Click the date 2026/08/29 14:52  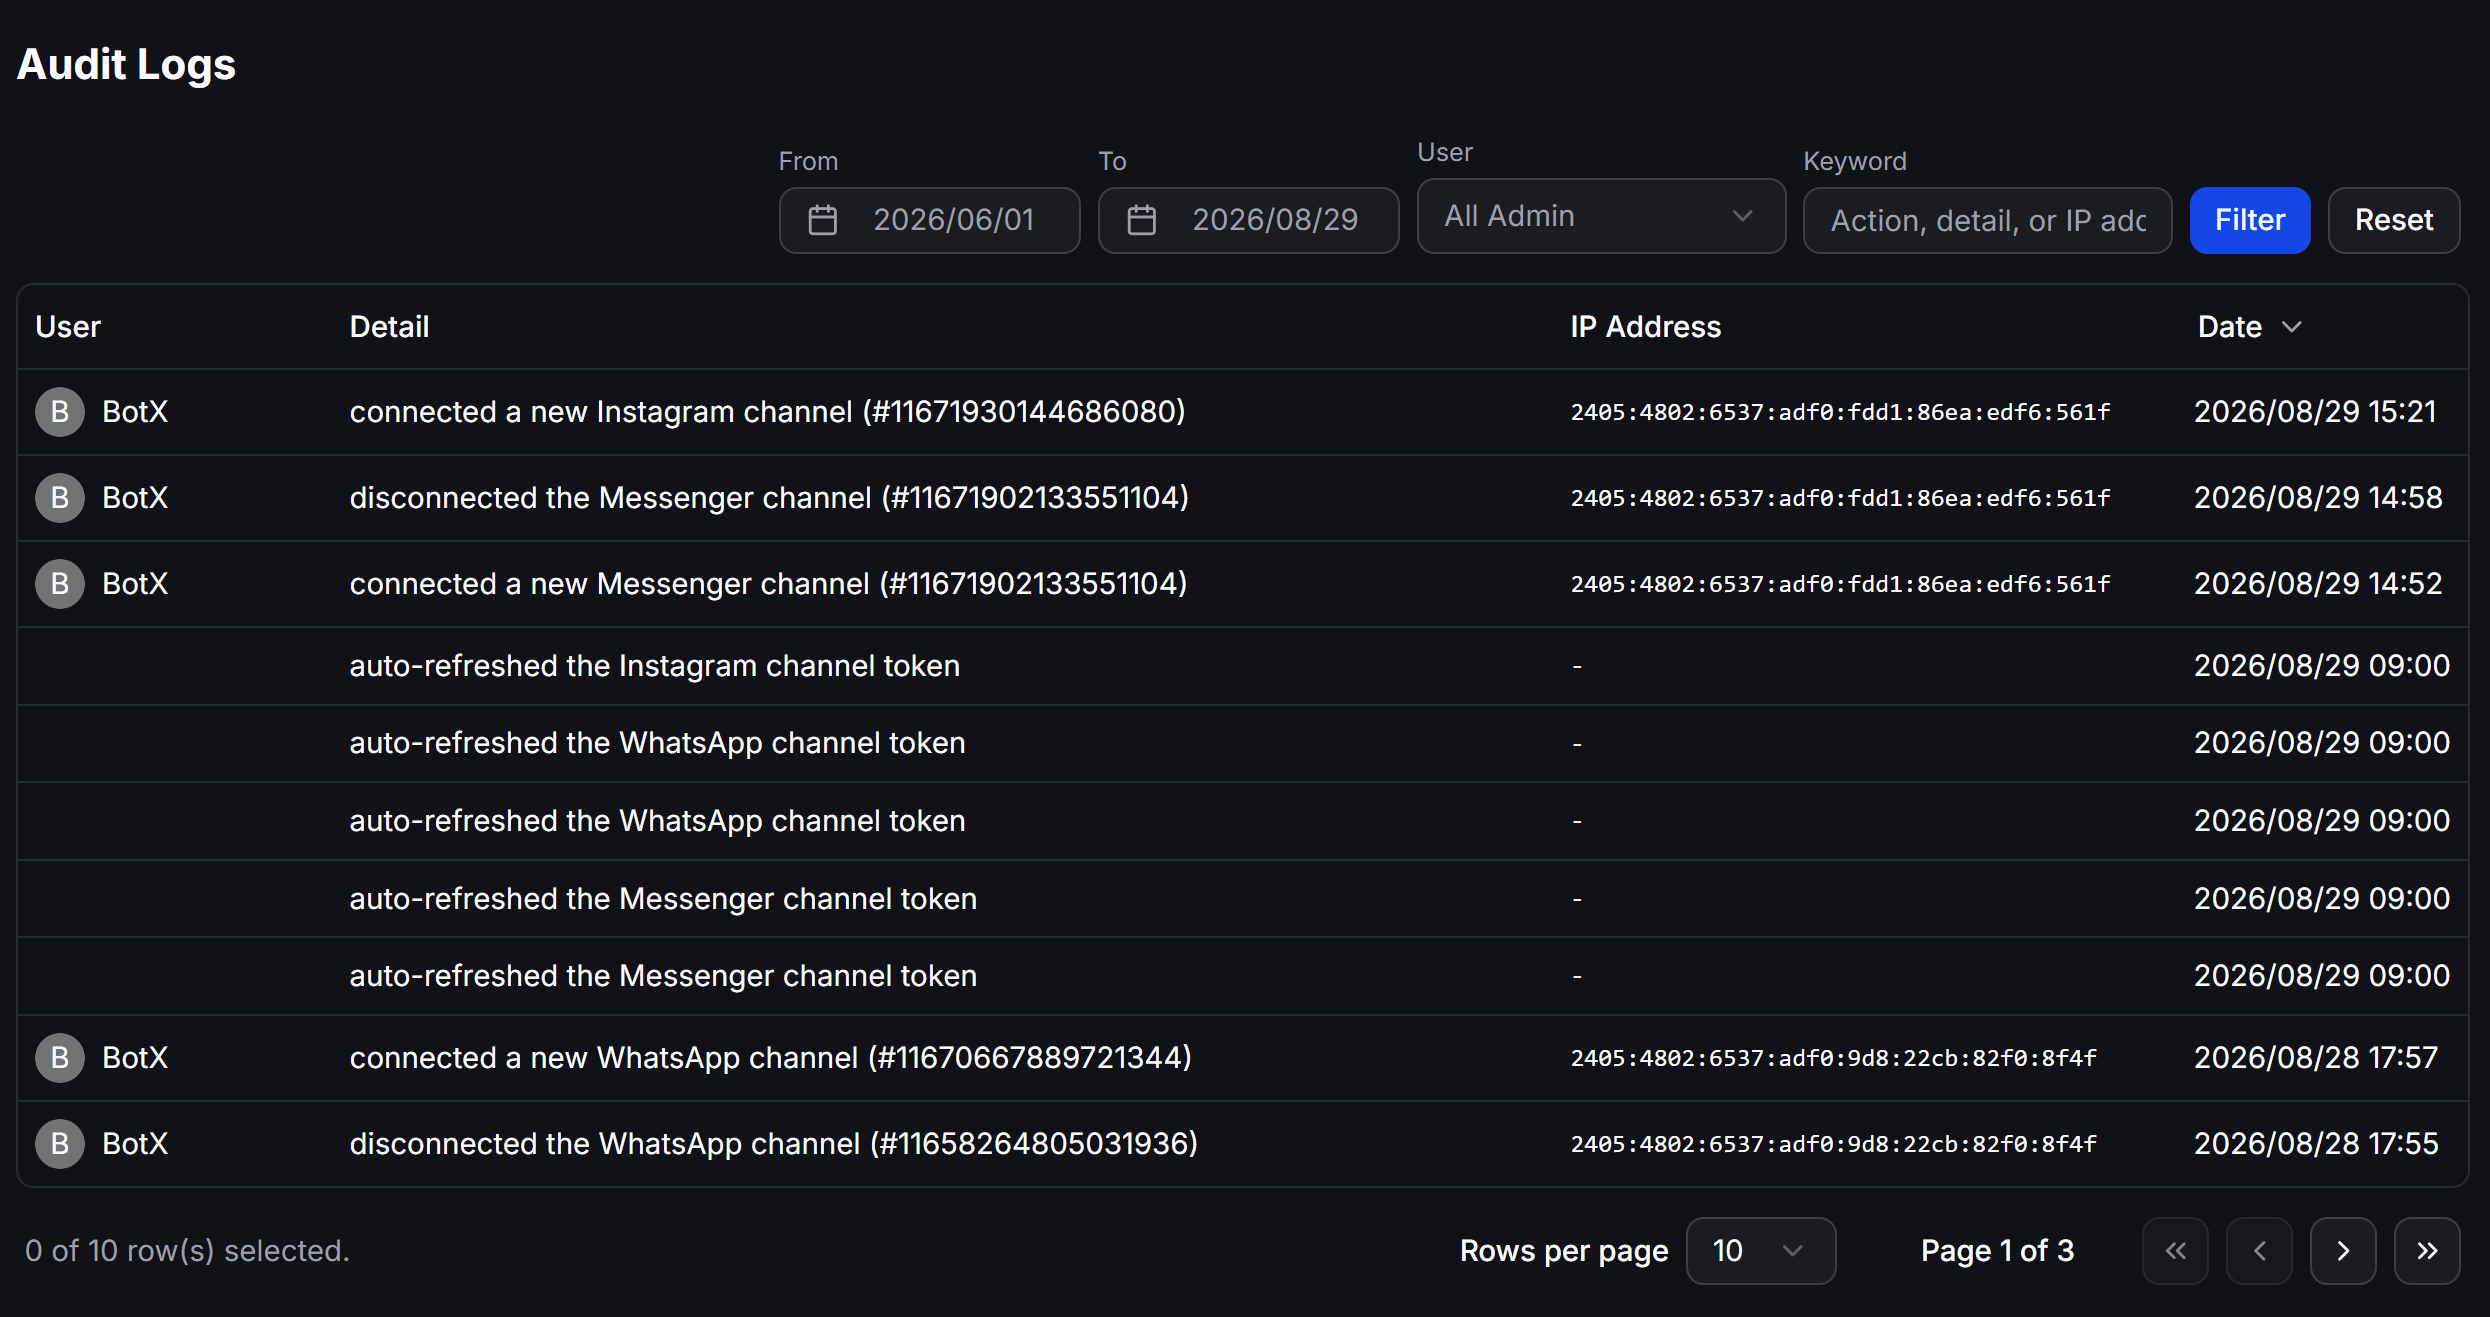[x=2318, y=584]
